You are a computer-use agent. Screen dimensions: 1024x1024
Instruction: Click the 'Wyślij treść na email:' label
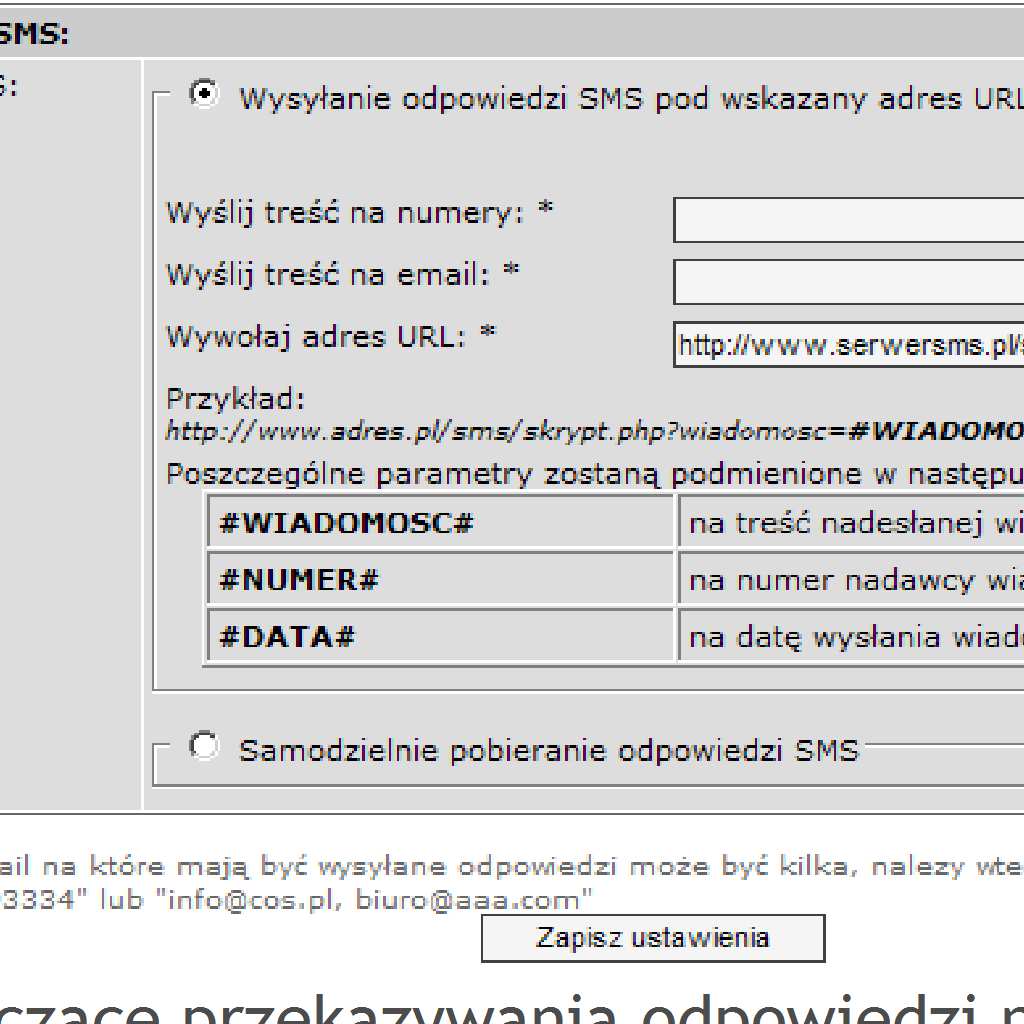click(x=328, y=275)
